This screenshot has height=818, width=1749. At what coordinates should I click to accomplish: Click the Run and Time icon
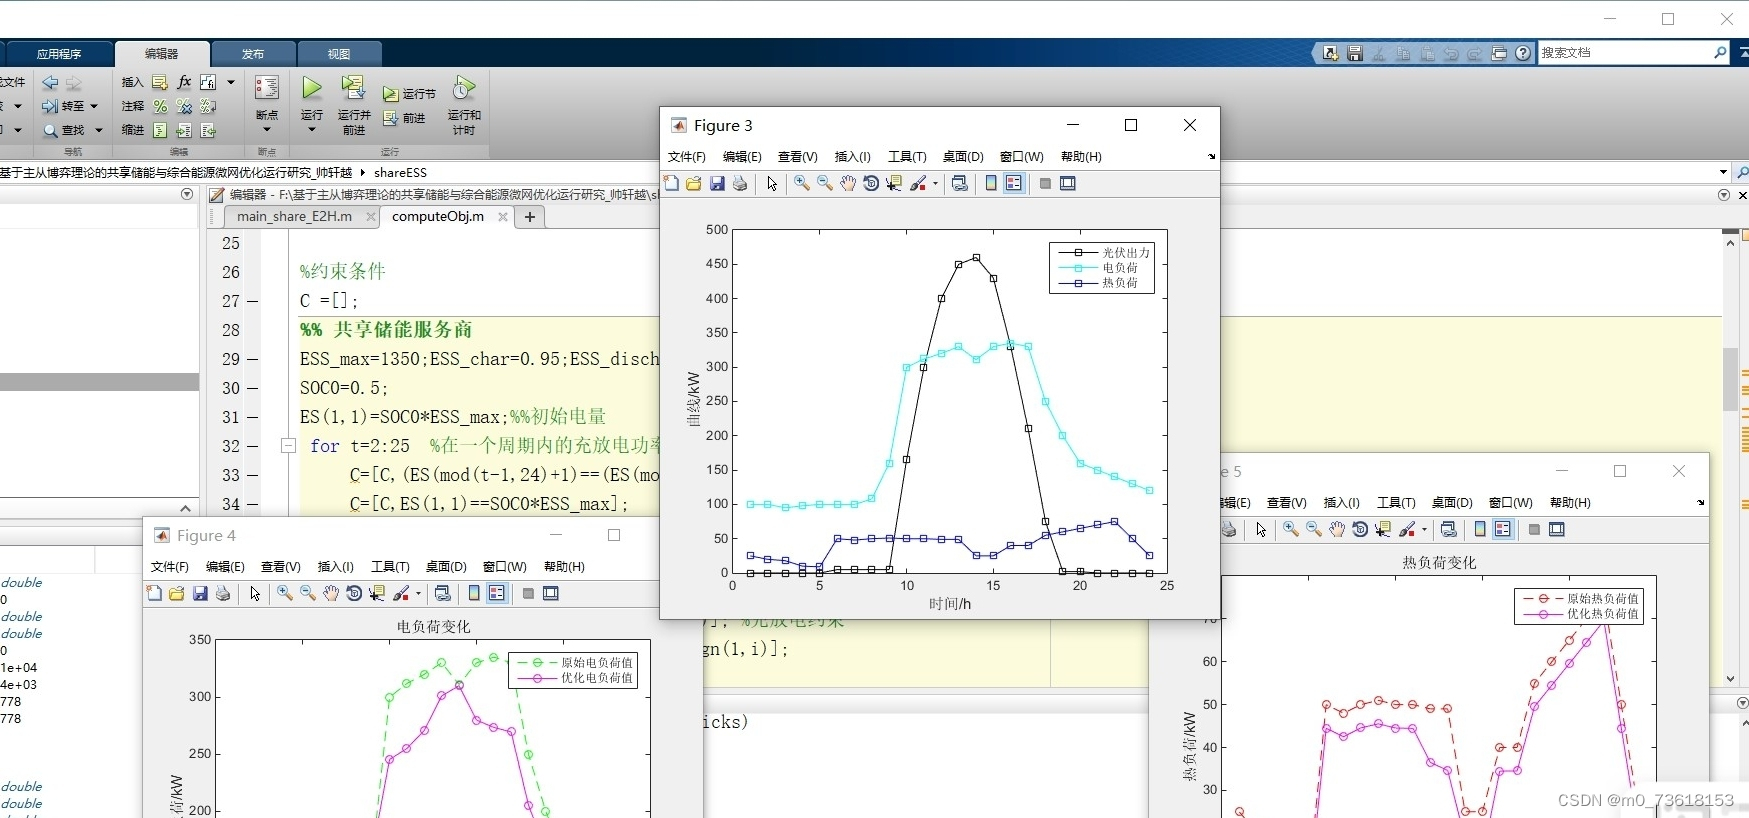tap(463, 88)
